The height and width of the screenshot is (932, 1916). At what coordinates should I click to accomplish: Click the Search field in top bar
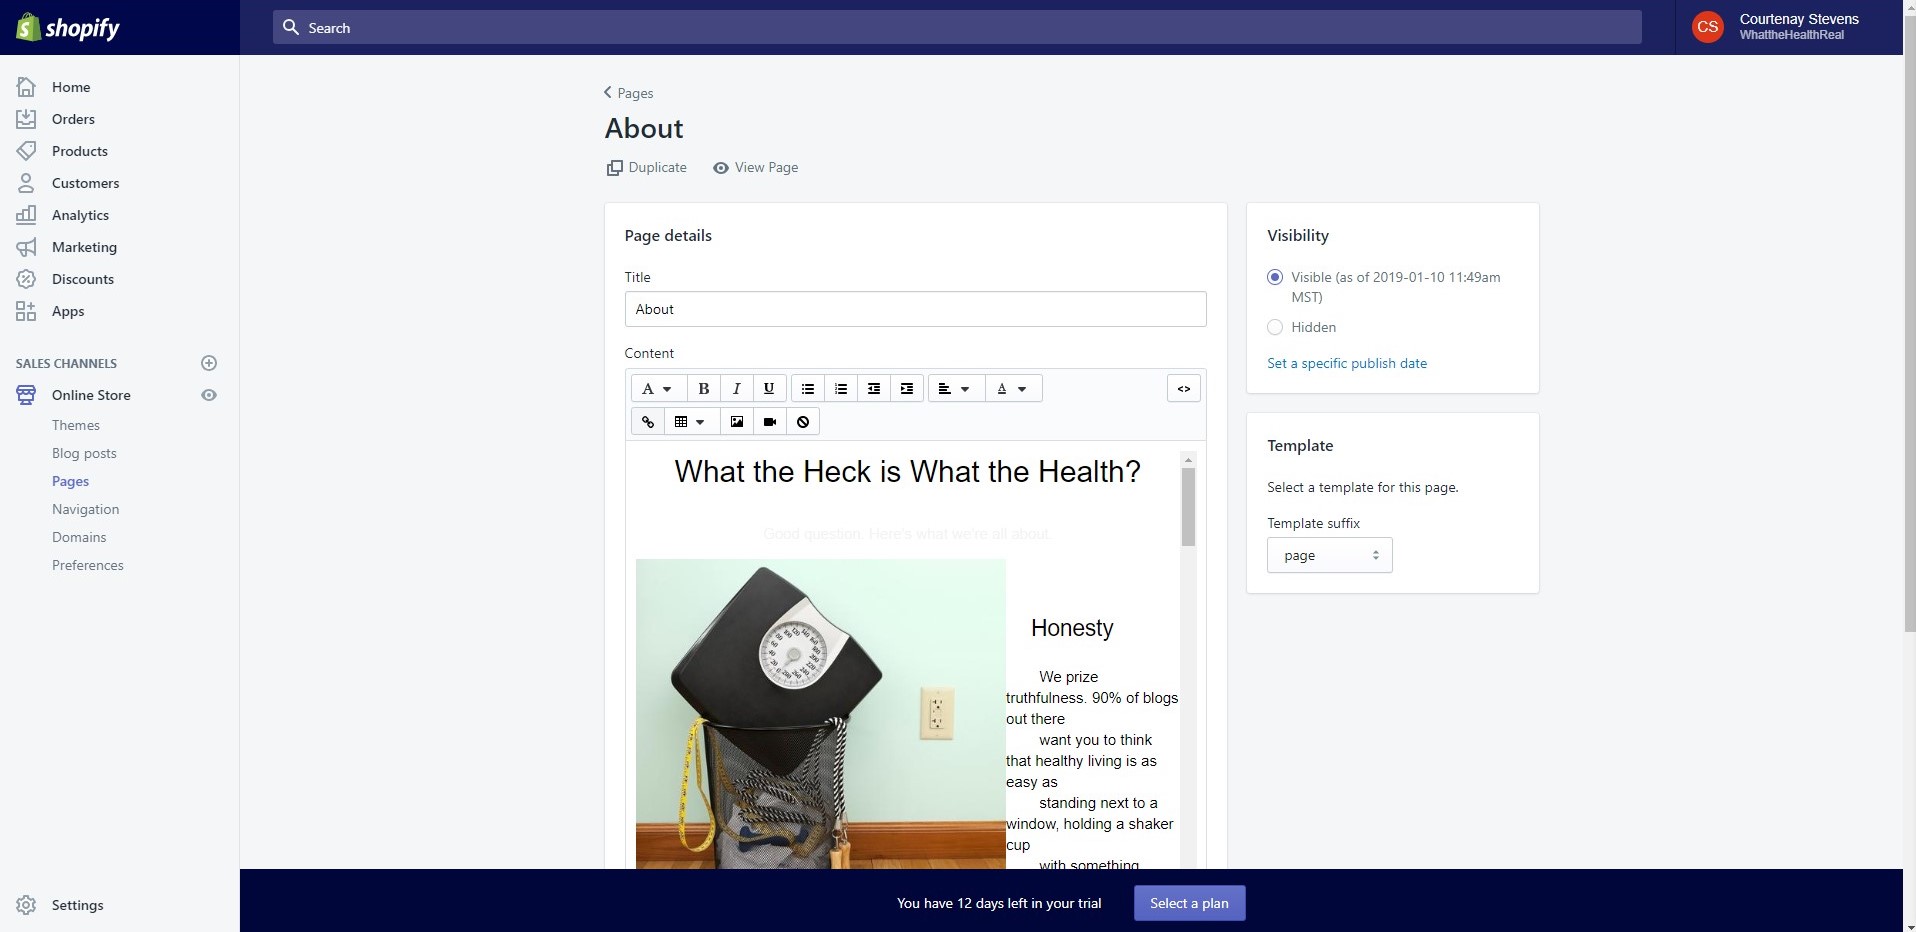pyautogui.click(x=957, y=27)
